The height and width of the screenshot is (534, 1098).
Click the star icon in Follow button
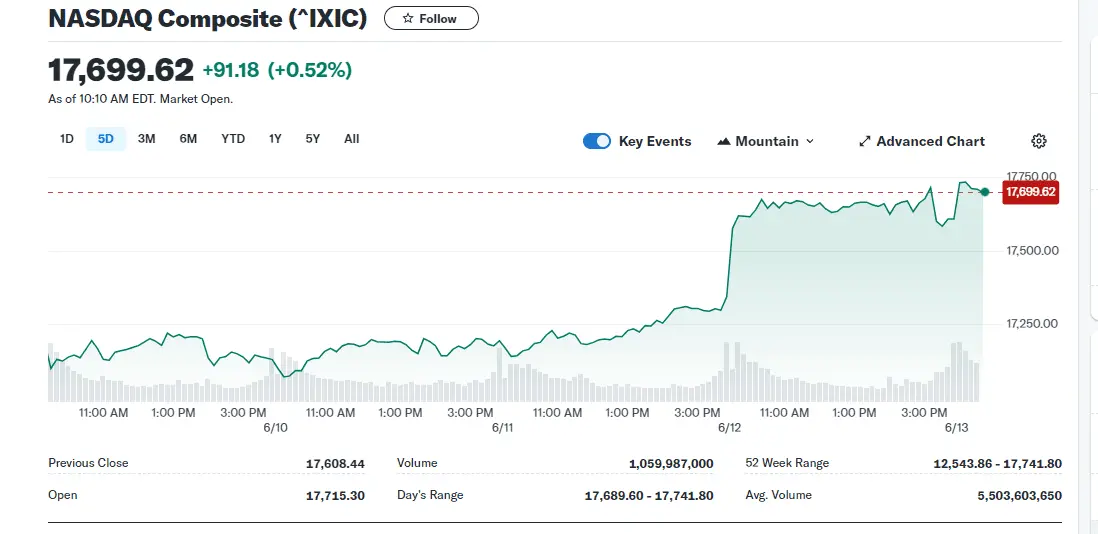(x=407, y=19)
